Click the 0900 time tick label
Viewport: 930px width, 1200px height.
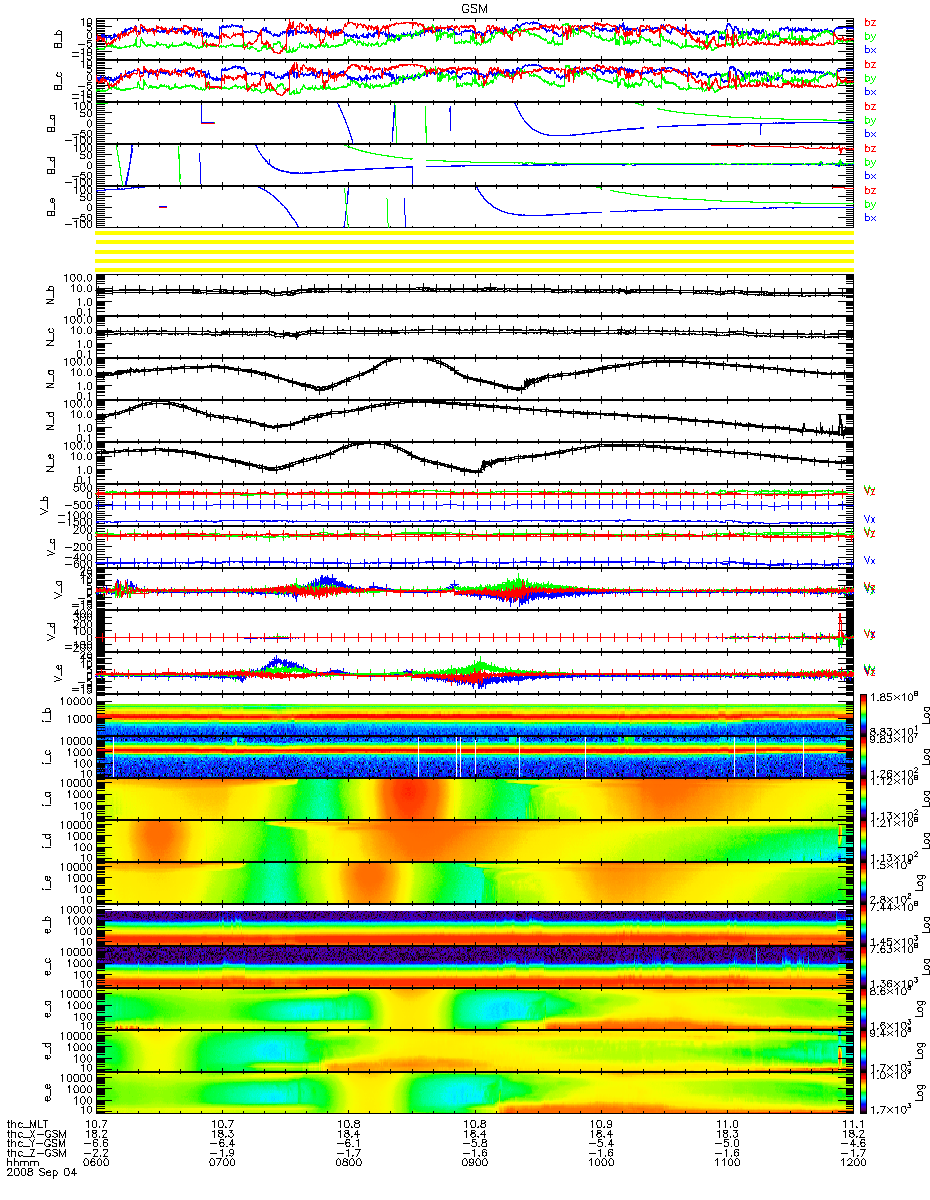coord(475,1163)
